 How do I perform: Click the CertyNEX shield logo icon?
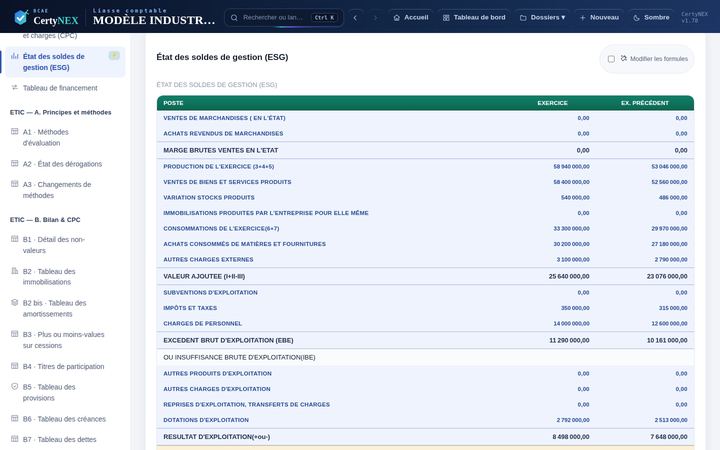21,17
